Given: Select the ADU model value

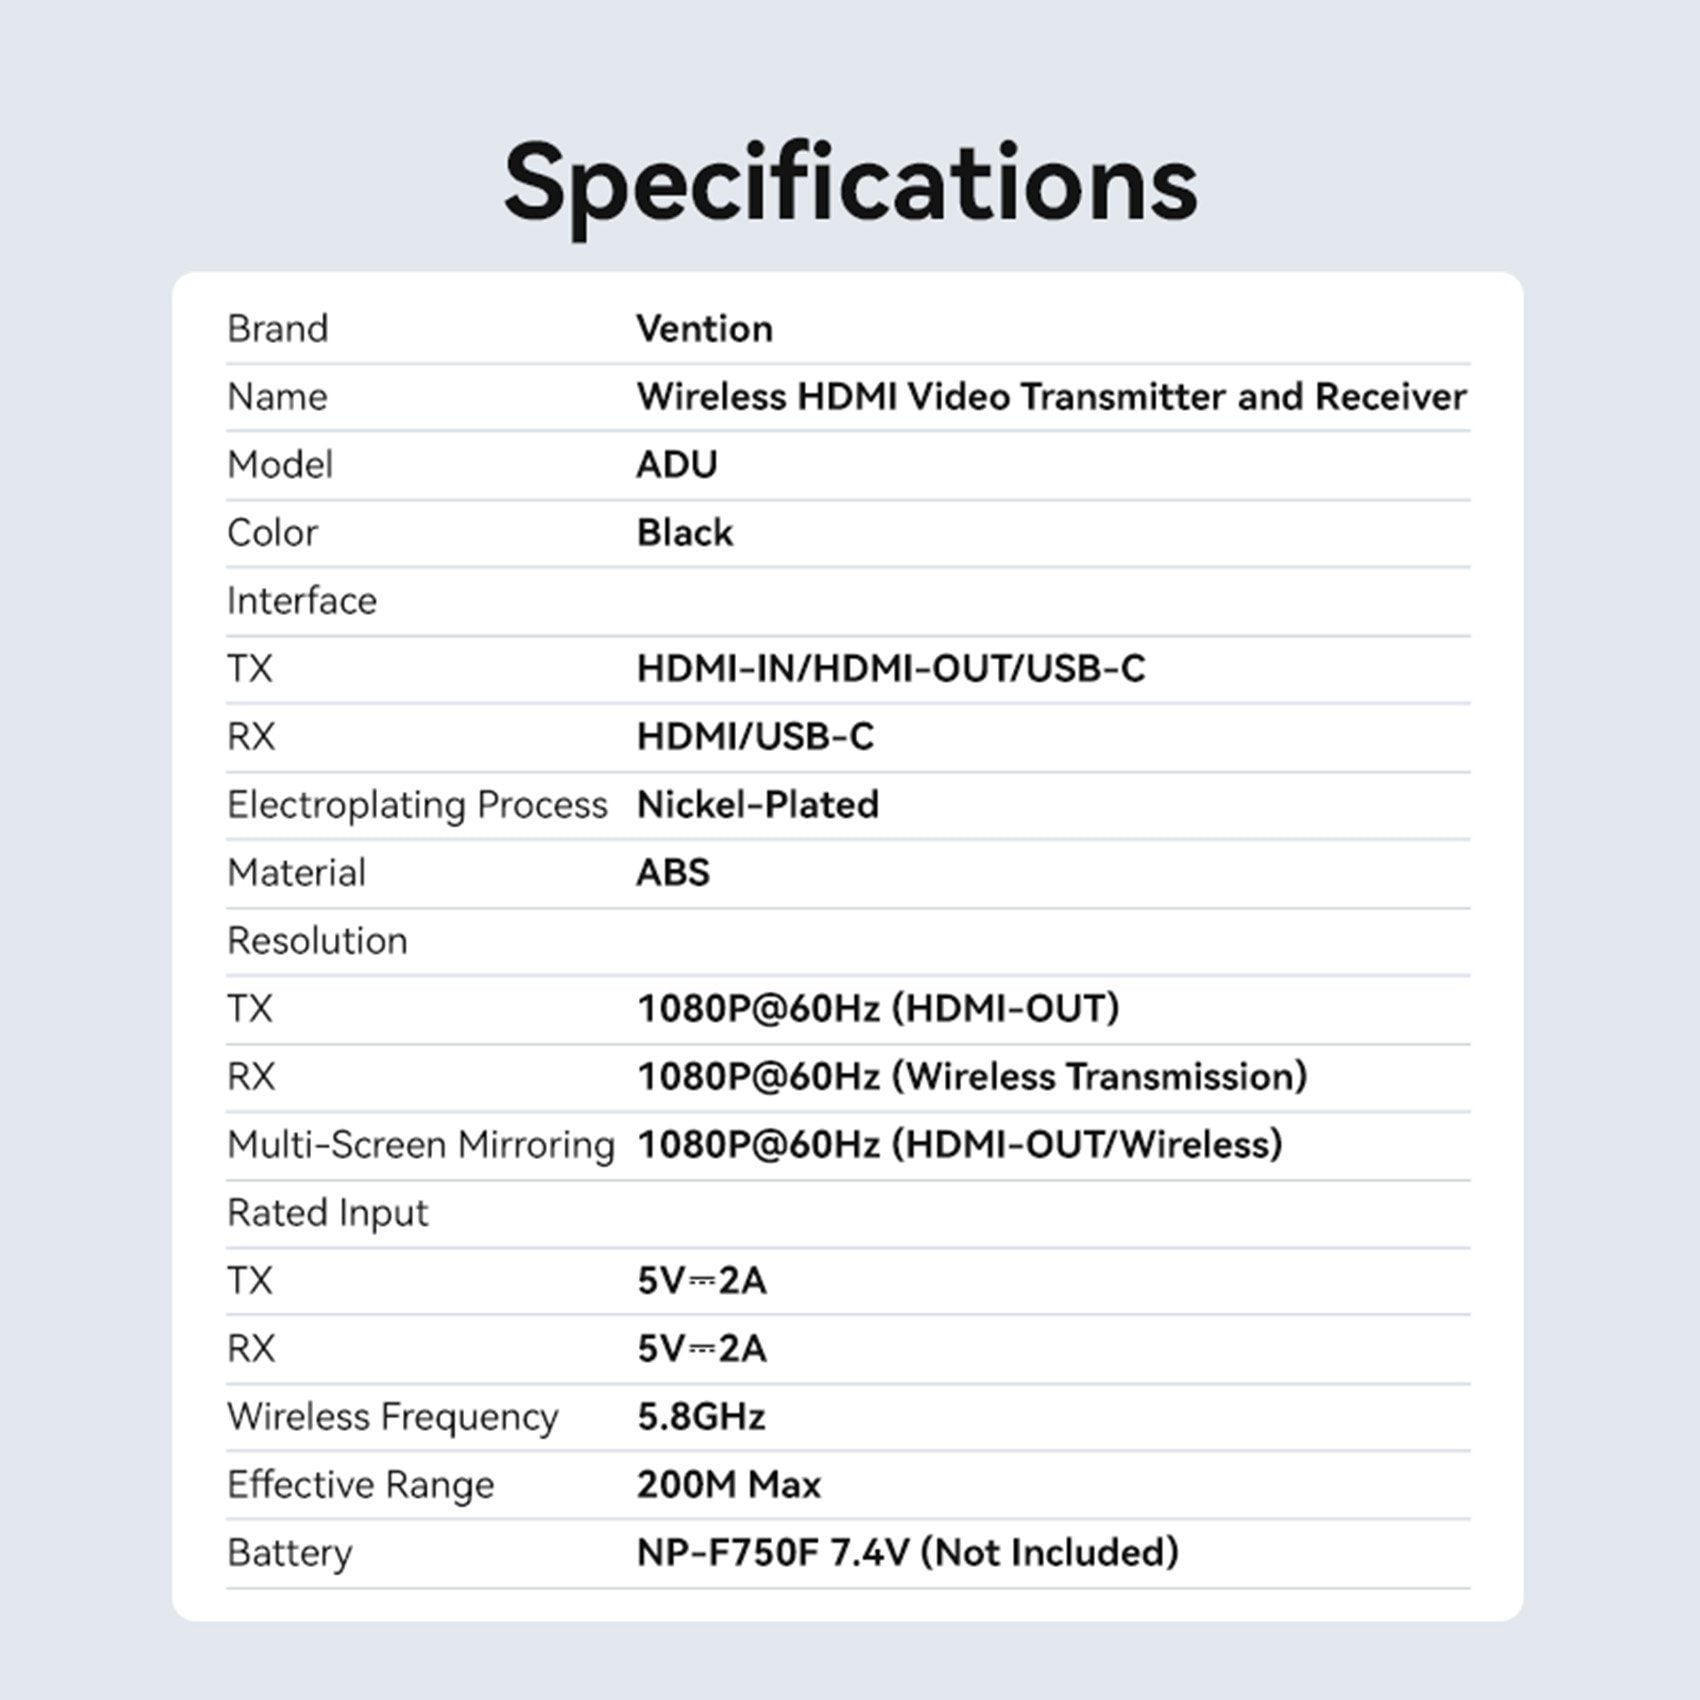Looking at the screenshot, I should coord(677,465).
